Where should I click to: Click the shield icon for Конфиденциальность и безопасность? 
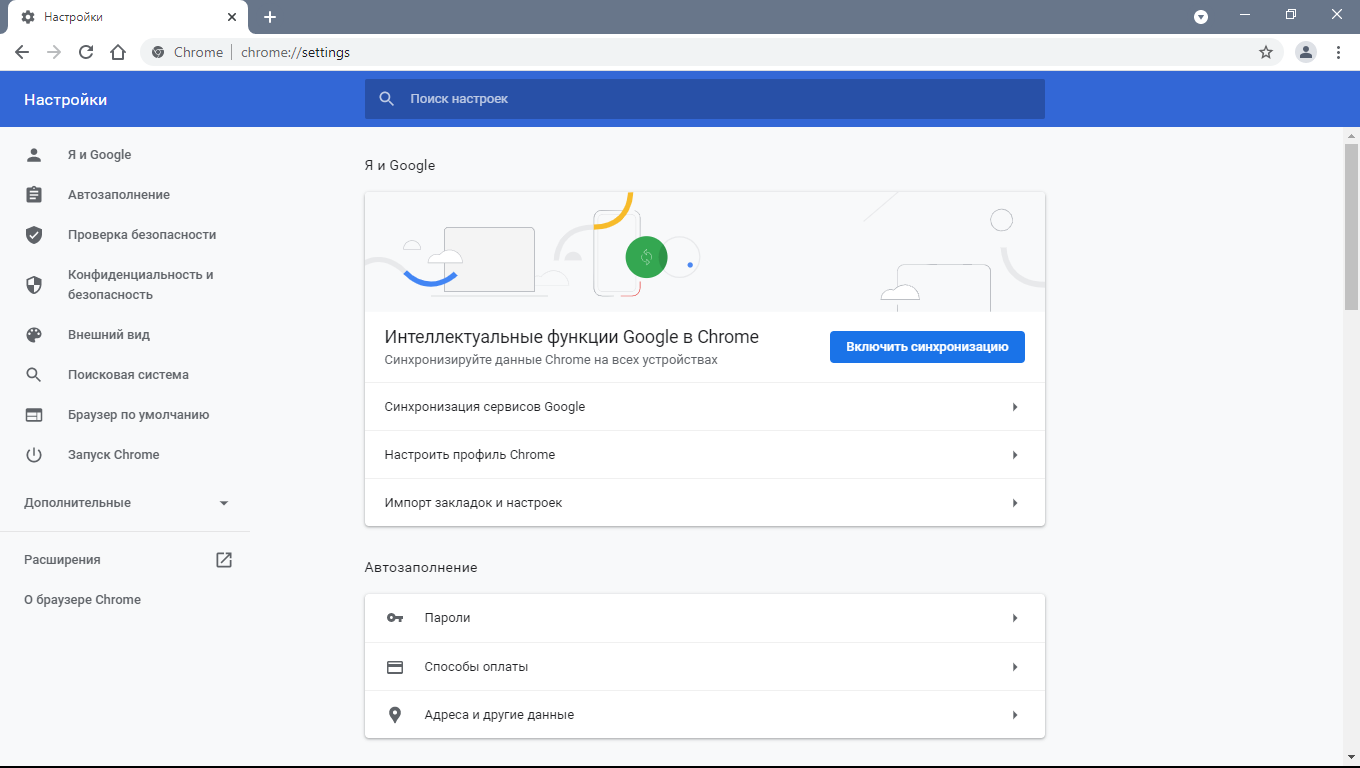[x=34, y=285]
